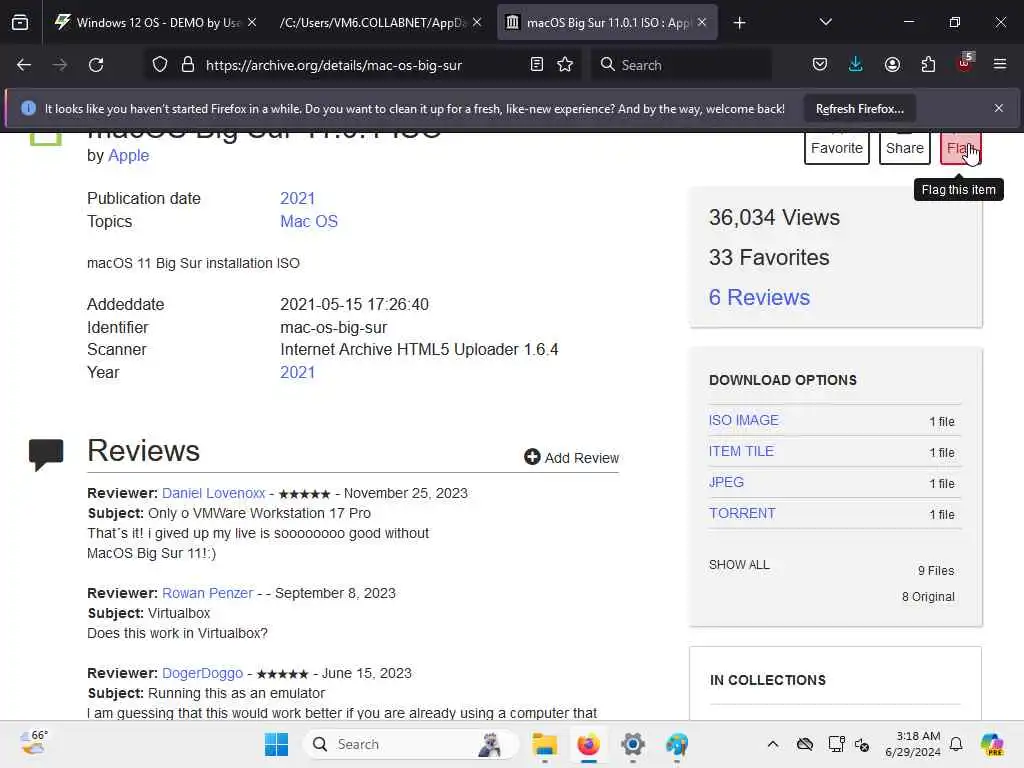Click the taskbar Search box
The width and height of the screenshot is (1024, 768).
point(411,744)
